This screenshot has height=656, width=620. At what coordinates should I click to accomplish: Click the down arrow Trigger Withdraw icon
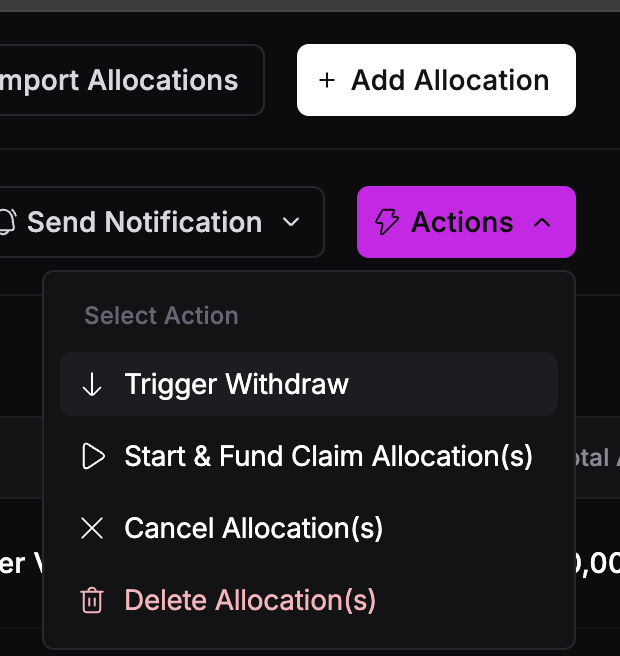coord(92,384)
